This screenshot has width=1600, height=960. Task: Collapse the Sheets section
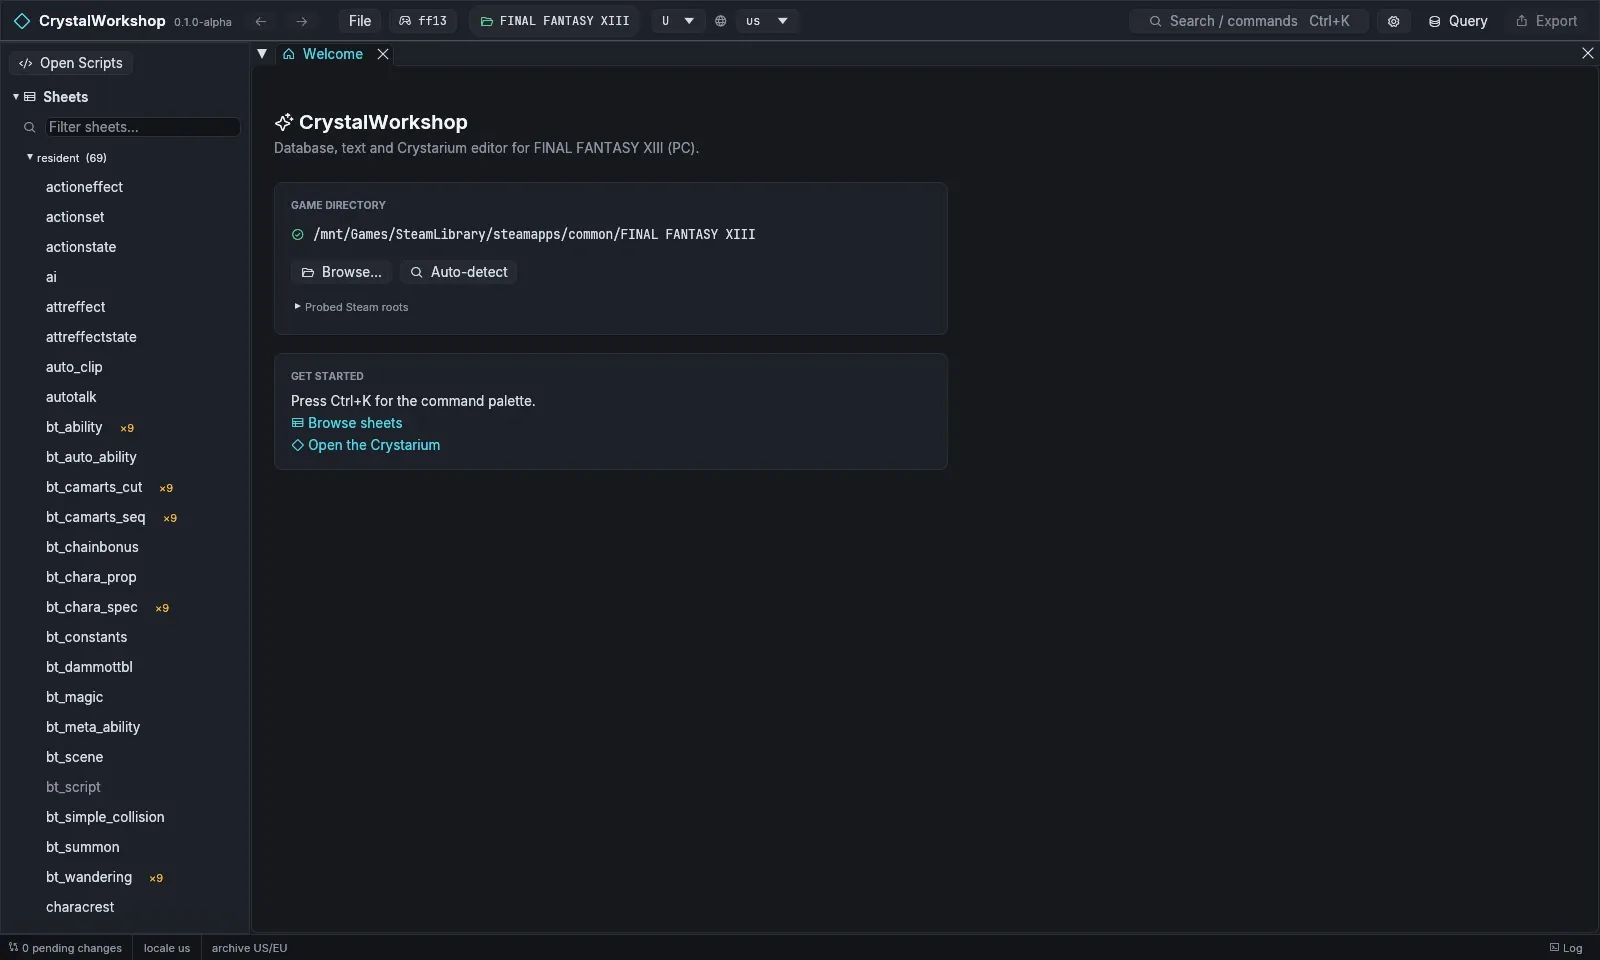click(16, 97)
